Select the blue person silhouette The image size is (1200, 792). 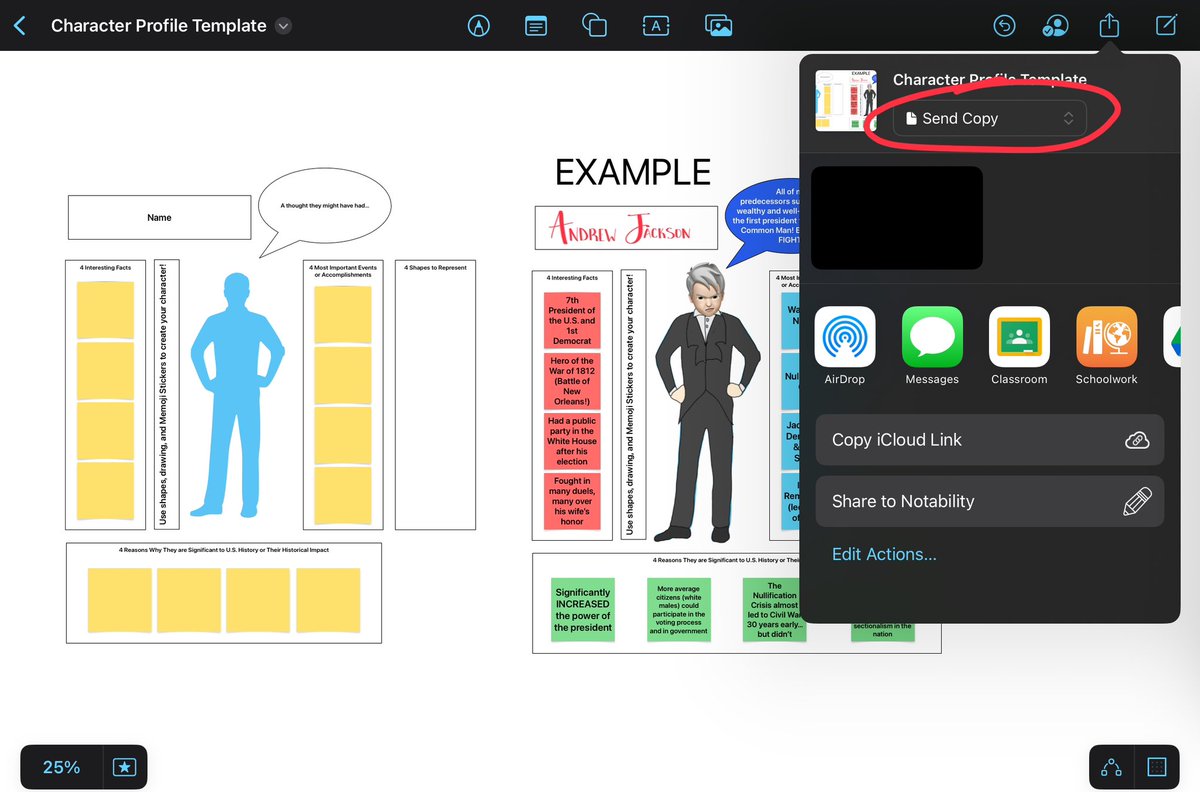coord(238,394)
